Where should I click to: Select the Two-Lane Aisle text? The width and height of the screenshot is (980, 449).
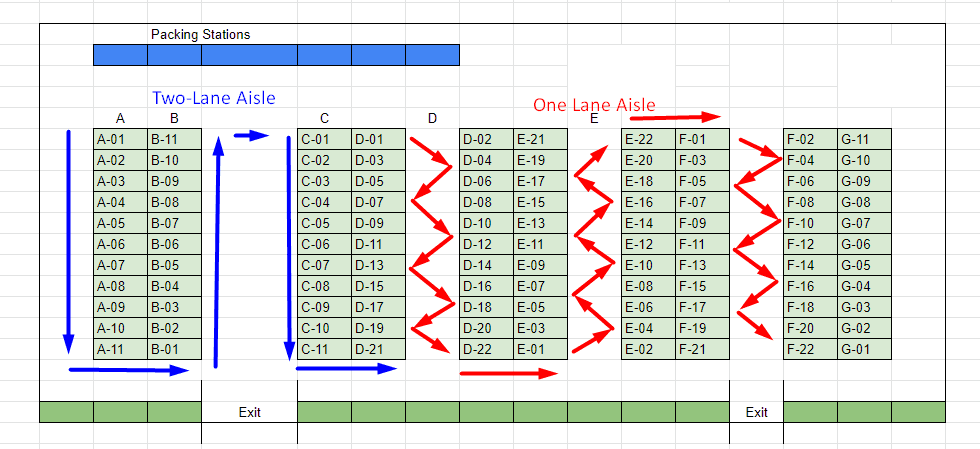coord(214,98)
